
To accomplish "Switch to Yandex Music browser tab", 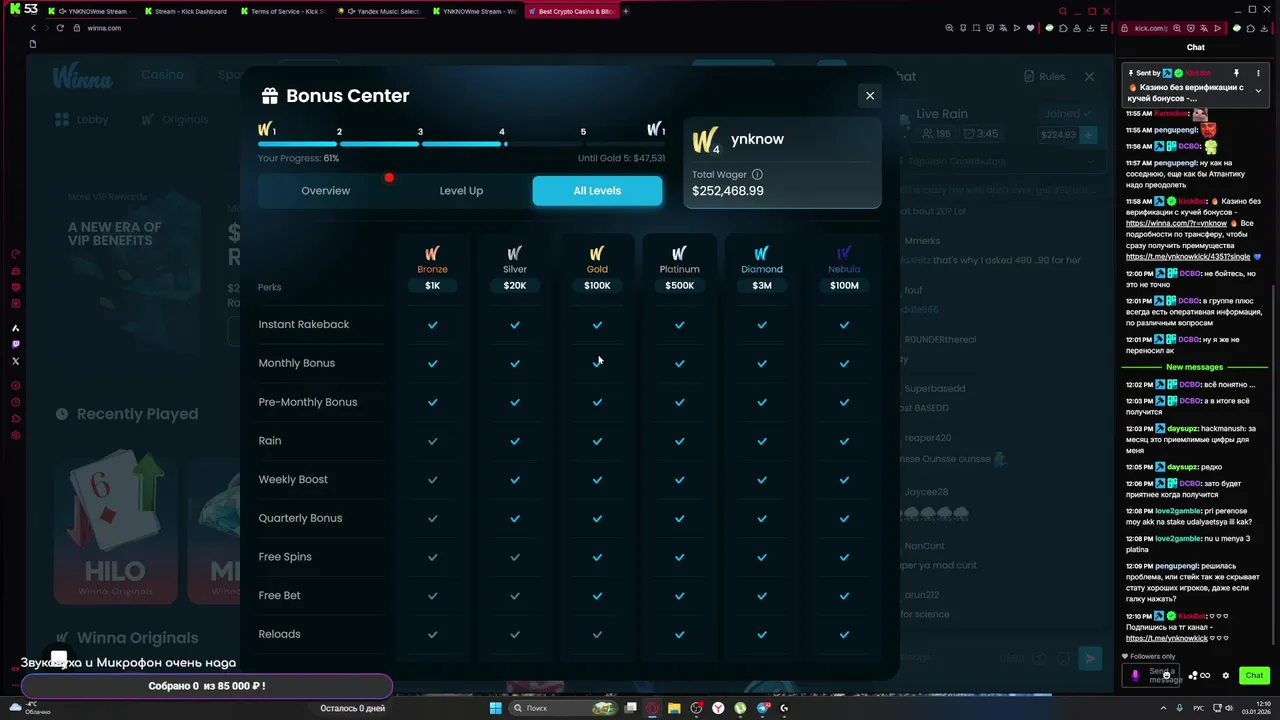I will click(x=378, y=11).
